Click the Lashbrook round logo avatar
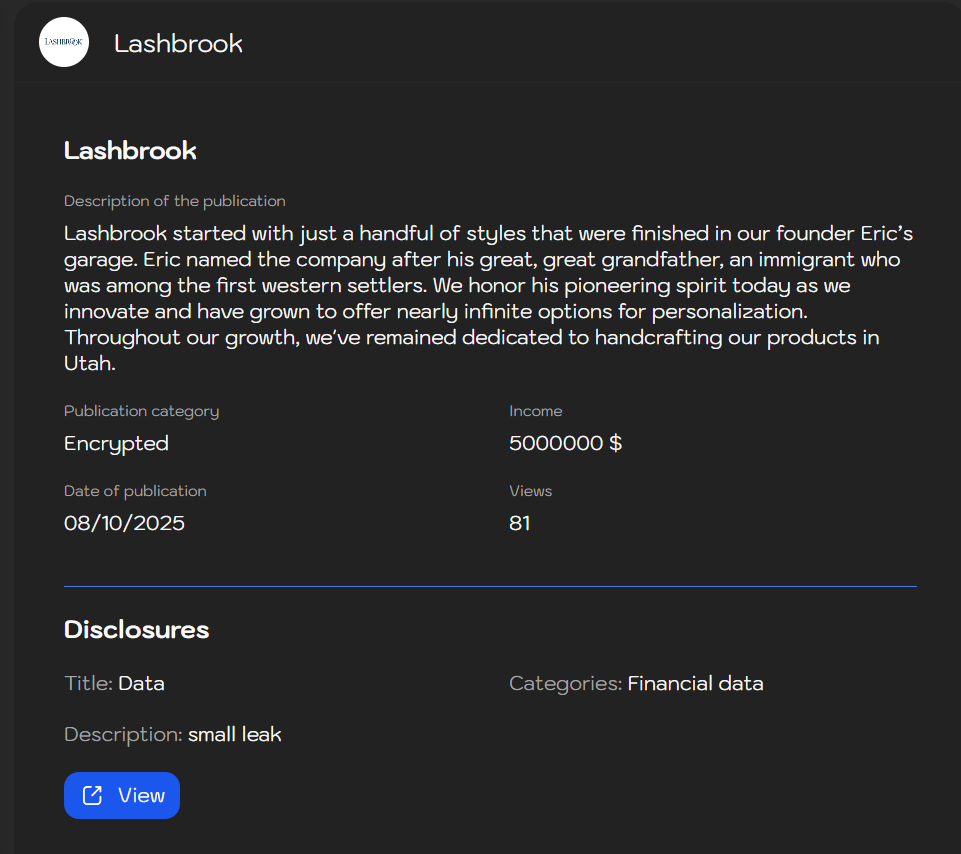The image size is (961, 854). point(64,42)
